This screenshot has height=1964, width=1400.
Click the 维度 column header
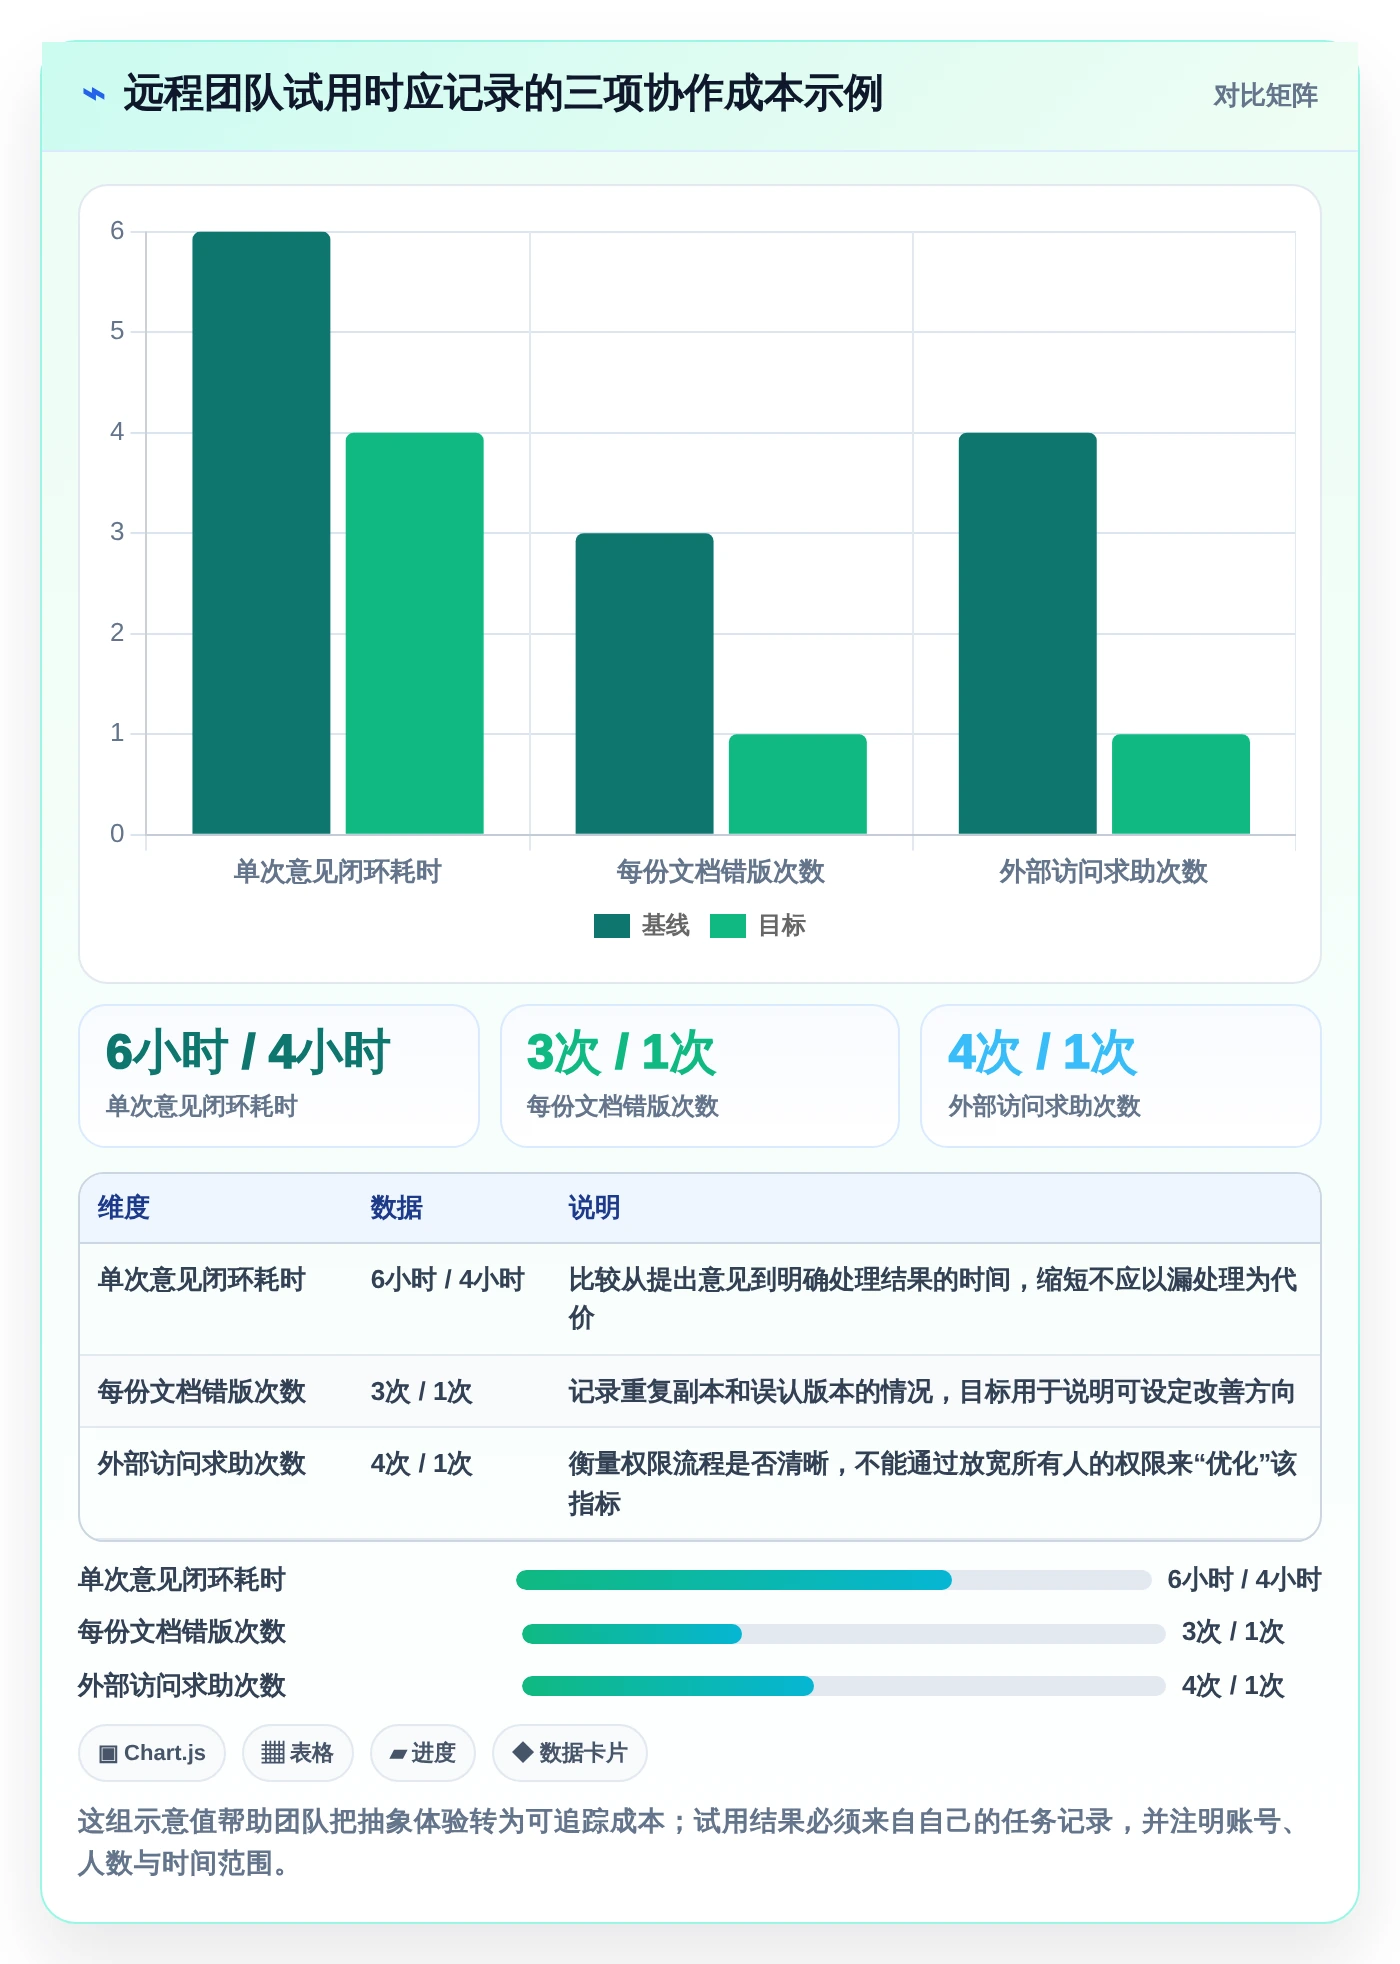[124, 1208]
